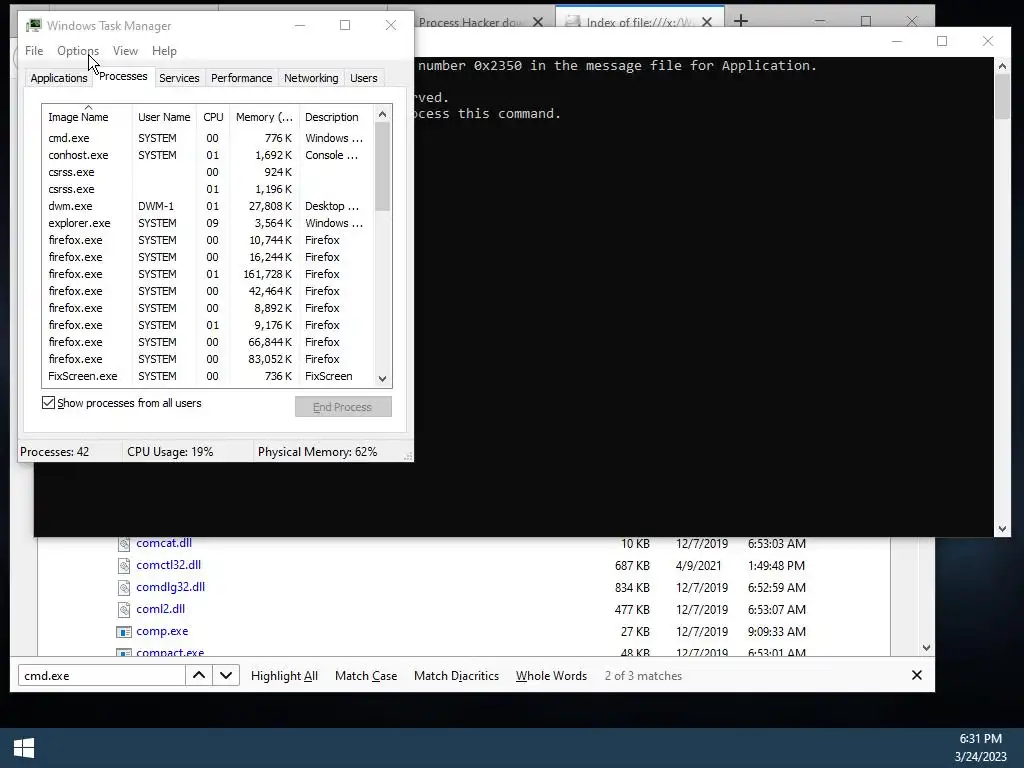1024x768 pixels.
Task: Click the process list scrollbar thumb
Action: (x=383, y=167)
